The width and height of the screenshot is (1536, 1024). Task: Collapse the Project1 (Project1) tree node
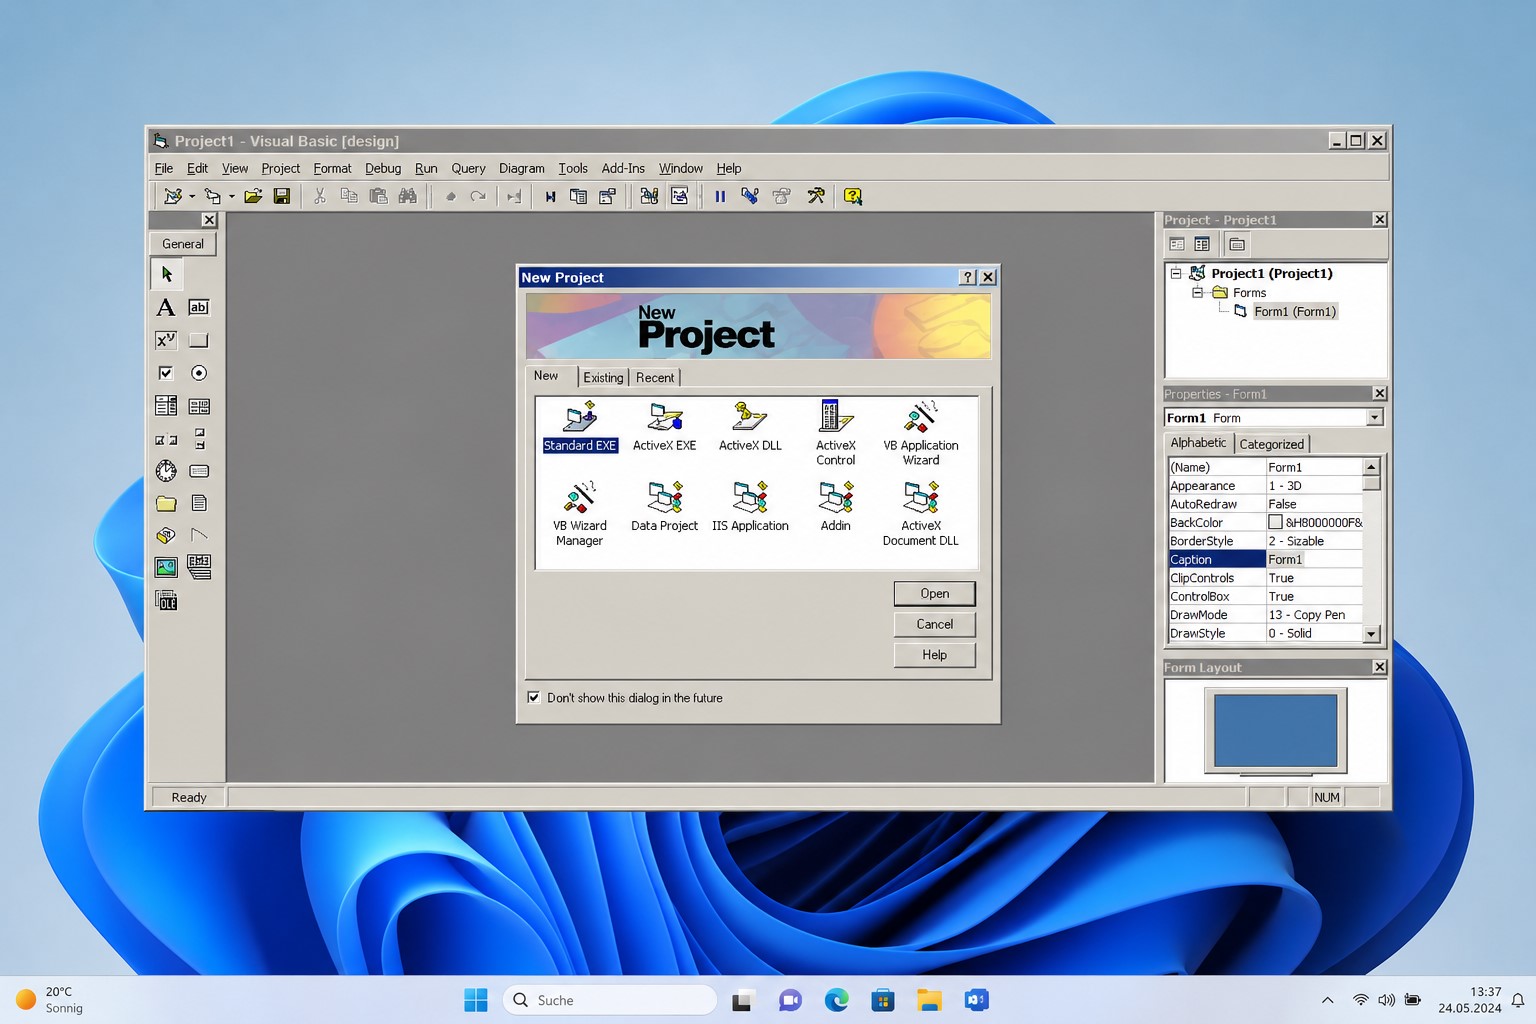tap(1177, 273)
